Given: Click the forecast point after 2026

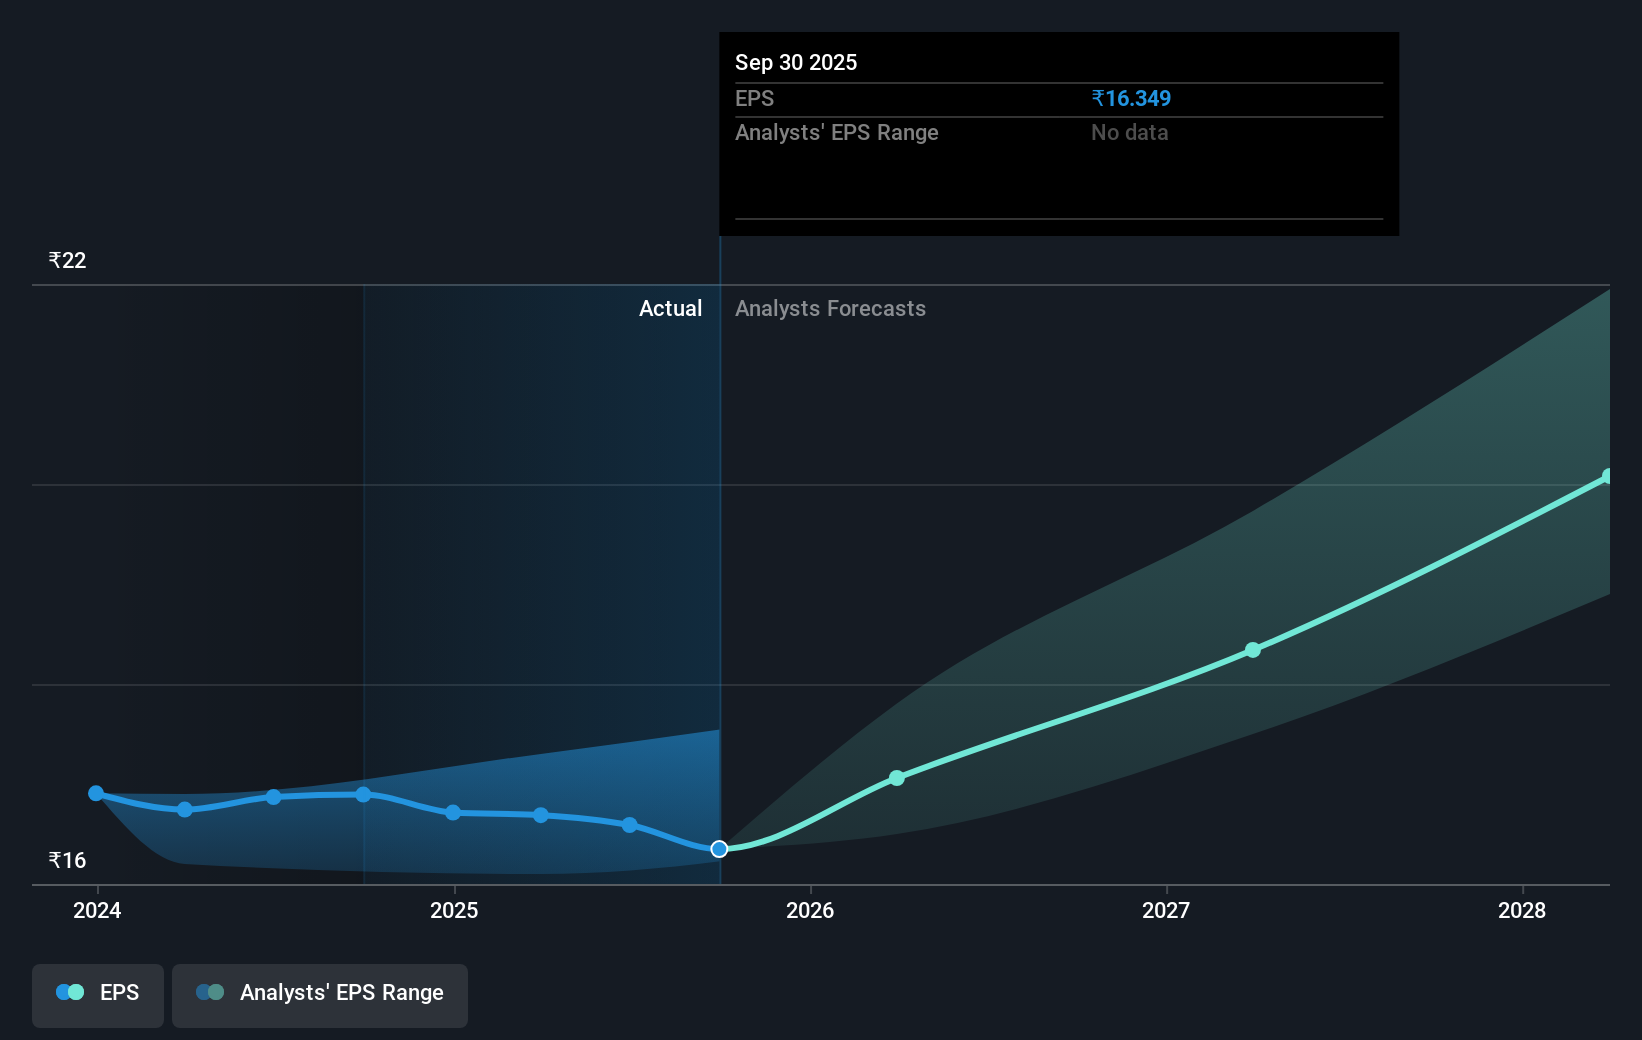Looking at the screenshot, I should 897,778.
